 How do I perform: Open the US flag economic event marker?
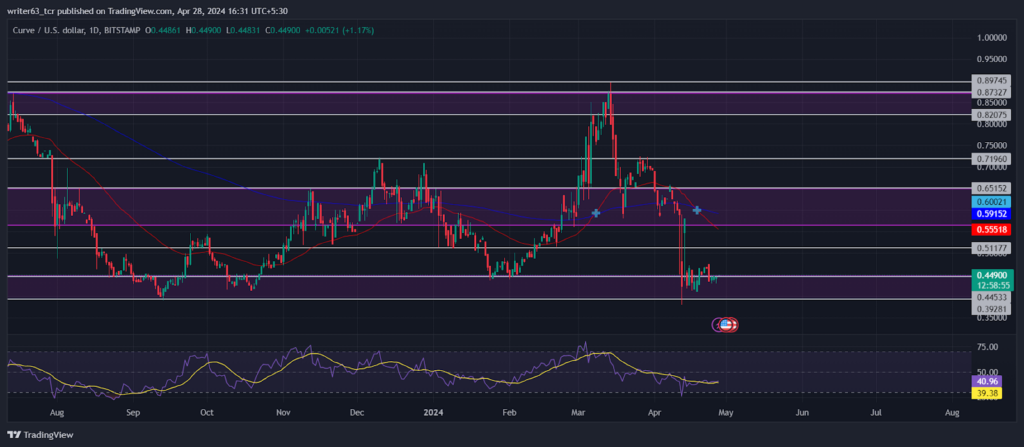click(726, 323)
